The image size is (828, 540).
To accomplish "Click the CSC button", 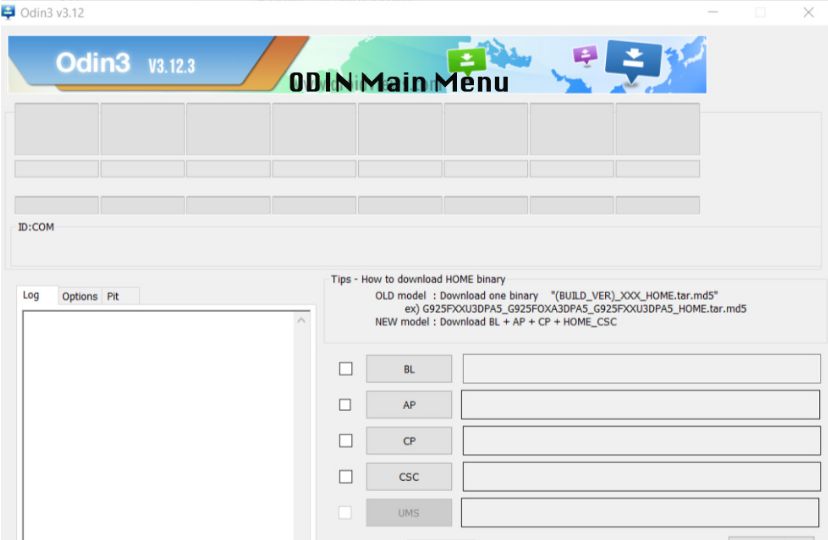I will [409, 477].
